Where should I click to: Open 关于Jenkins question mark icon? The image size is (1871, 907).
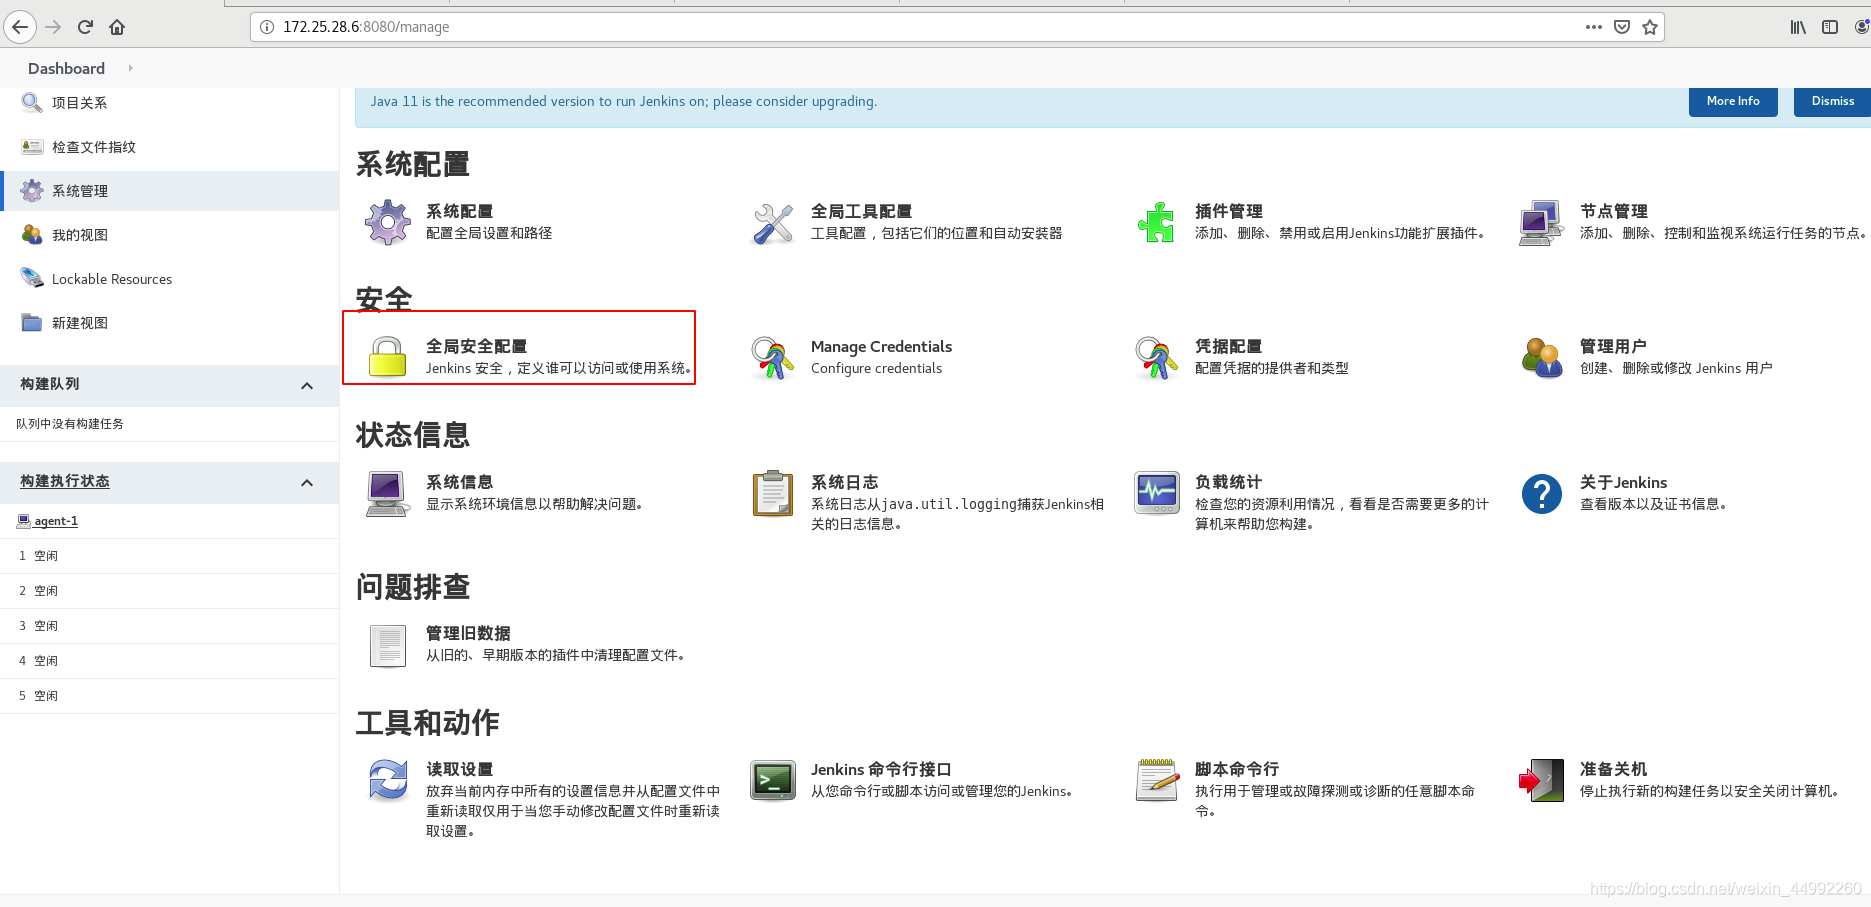click(x=1541, y=493)
